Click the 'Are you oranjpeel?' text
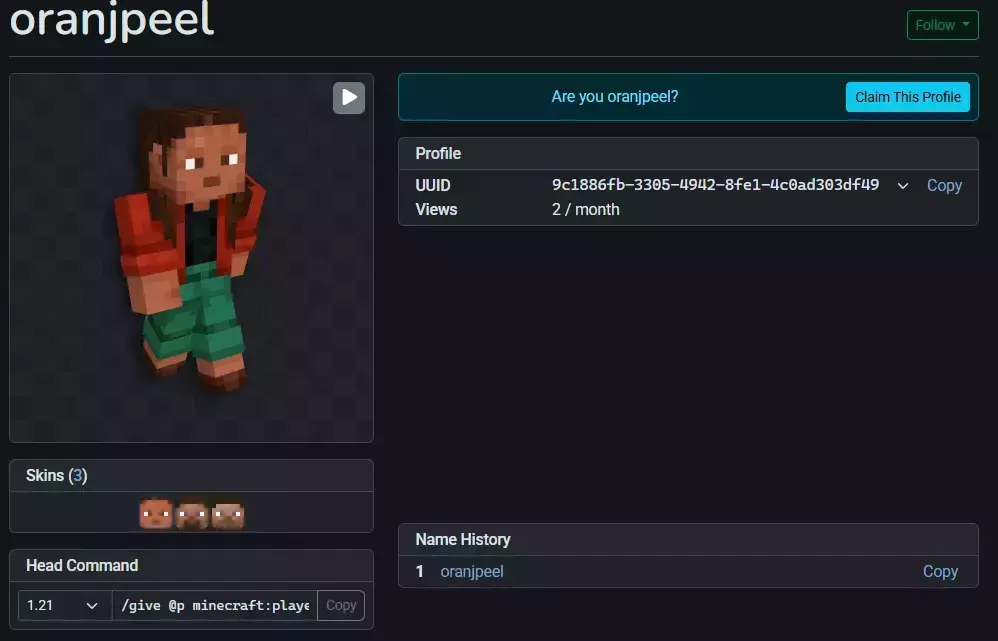The height and width of the screenshot is (641, 998). point(615,97)
